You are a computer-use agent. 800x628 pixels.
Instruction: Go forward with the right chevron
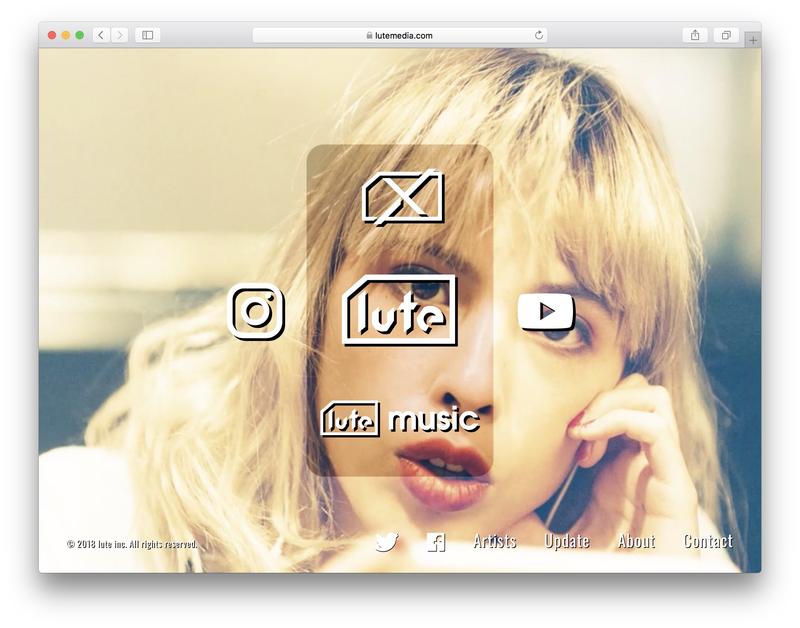click(120, 35)
